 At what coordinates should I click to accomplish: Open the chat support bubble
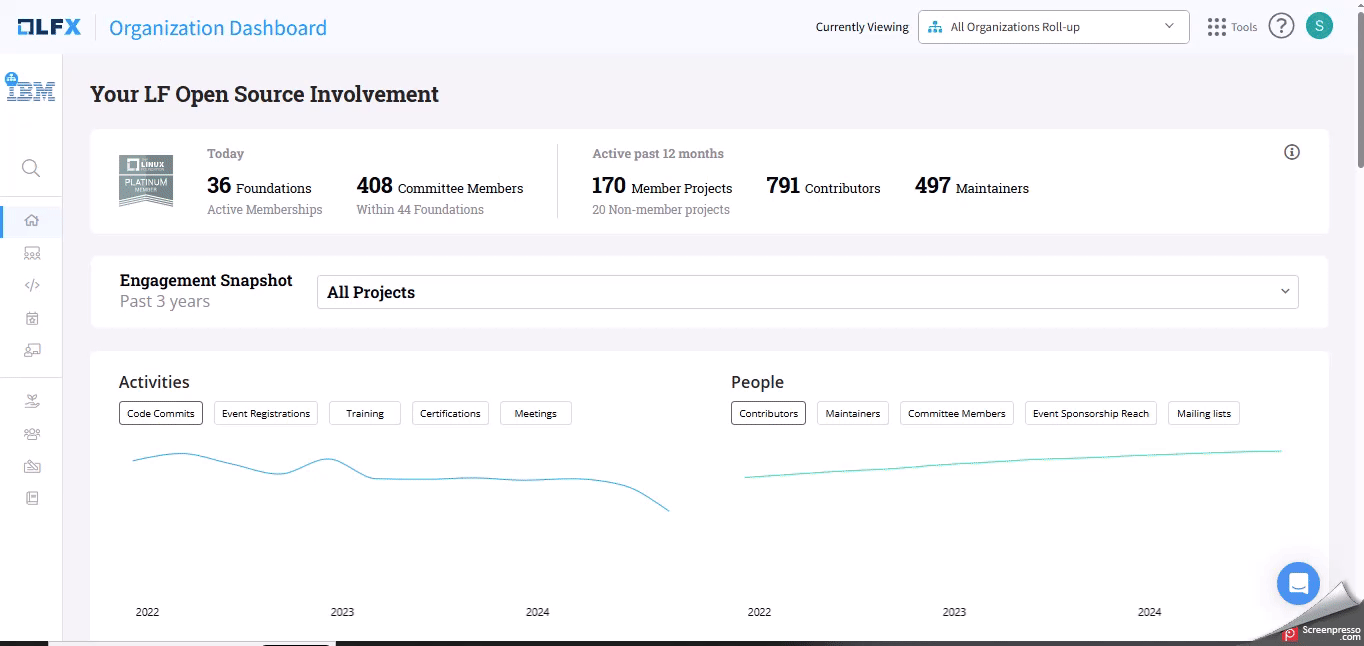[1298, 584]
